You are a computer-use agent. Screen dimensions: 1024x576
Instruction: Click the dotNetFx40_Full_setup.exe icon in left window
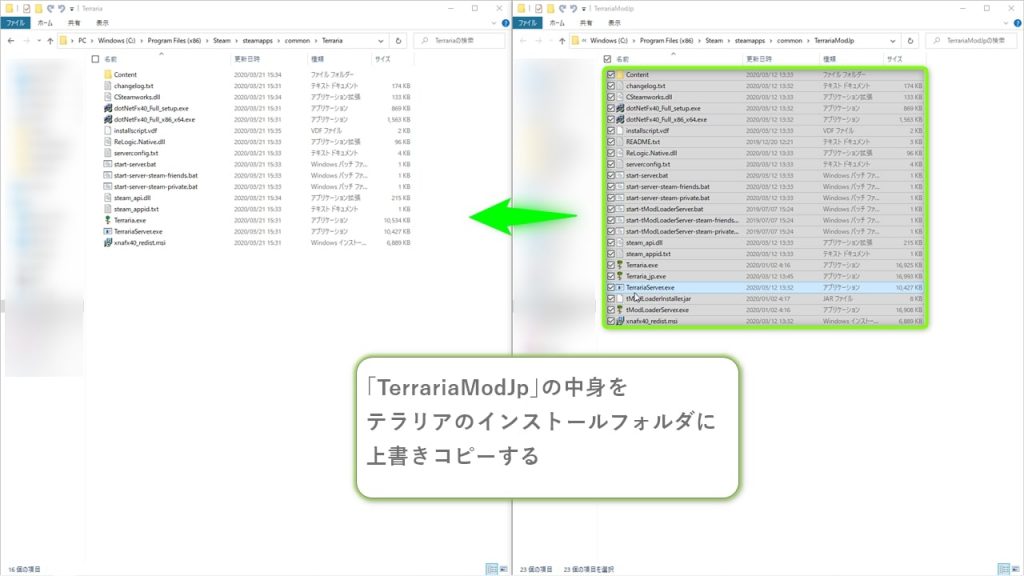pos(107,108)
